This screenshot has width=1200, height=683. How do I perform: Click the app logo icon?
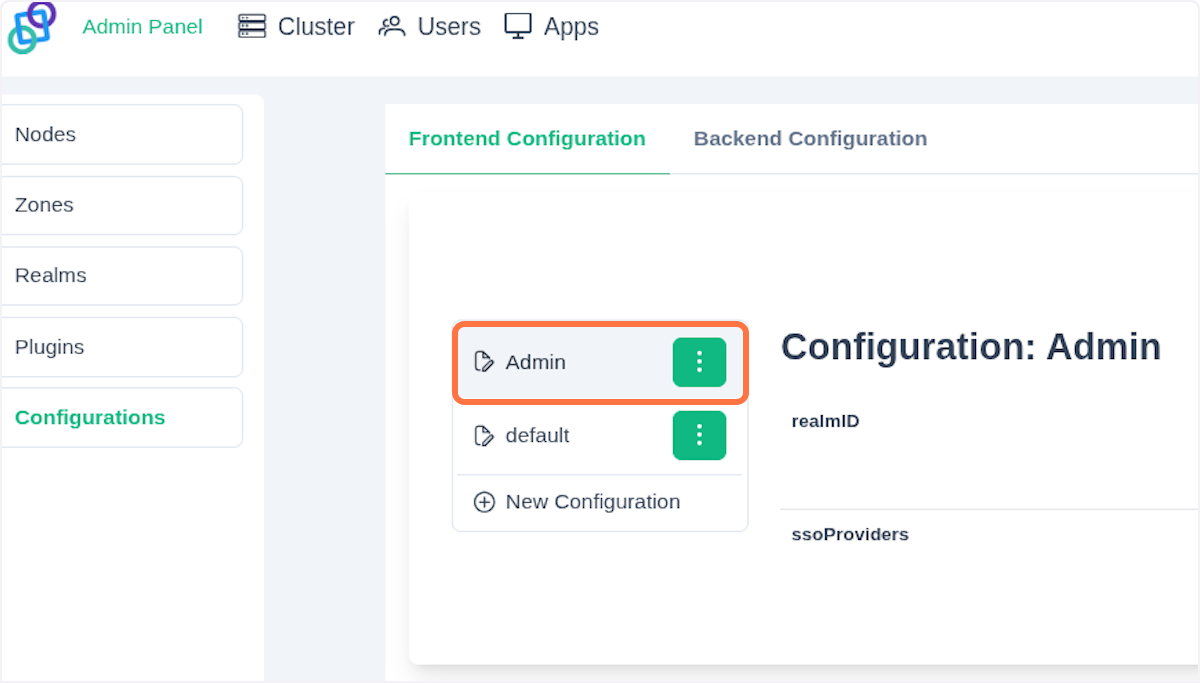click(x=32, y=27)
